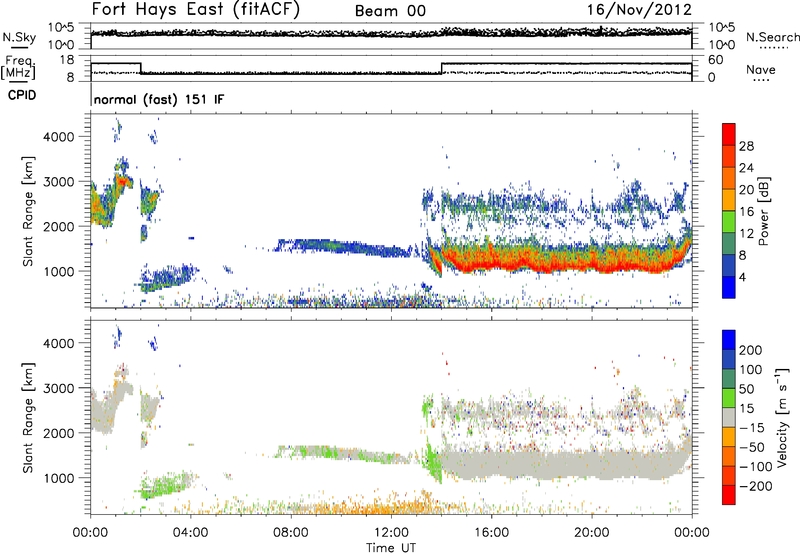The width and height of the screenshot is (800, 554).
Task: Click the Slant Range label of power panel
Action: tap(28, 212)
